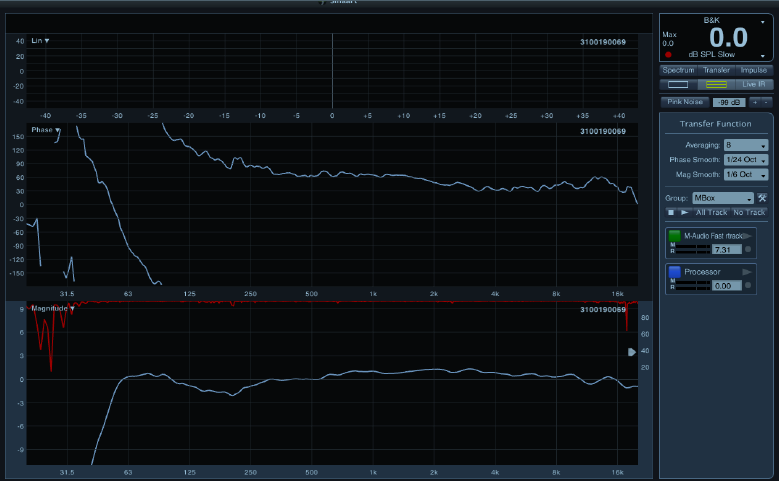The width and height of the screenshot is (779, 481).
Task: Click the red SPL meter record indicator
Action: pyautogui.click(x=668, y=54)
